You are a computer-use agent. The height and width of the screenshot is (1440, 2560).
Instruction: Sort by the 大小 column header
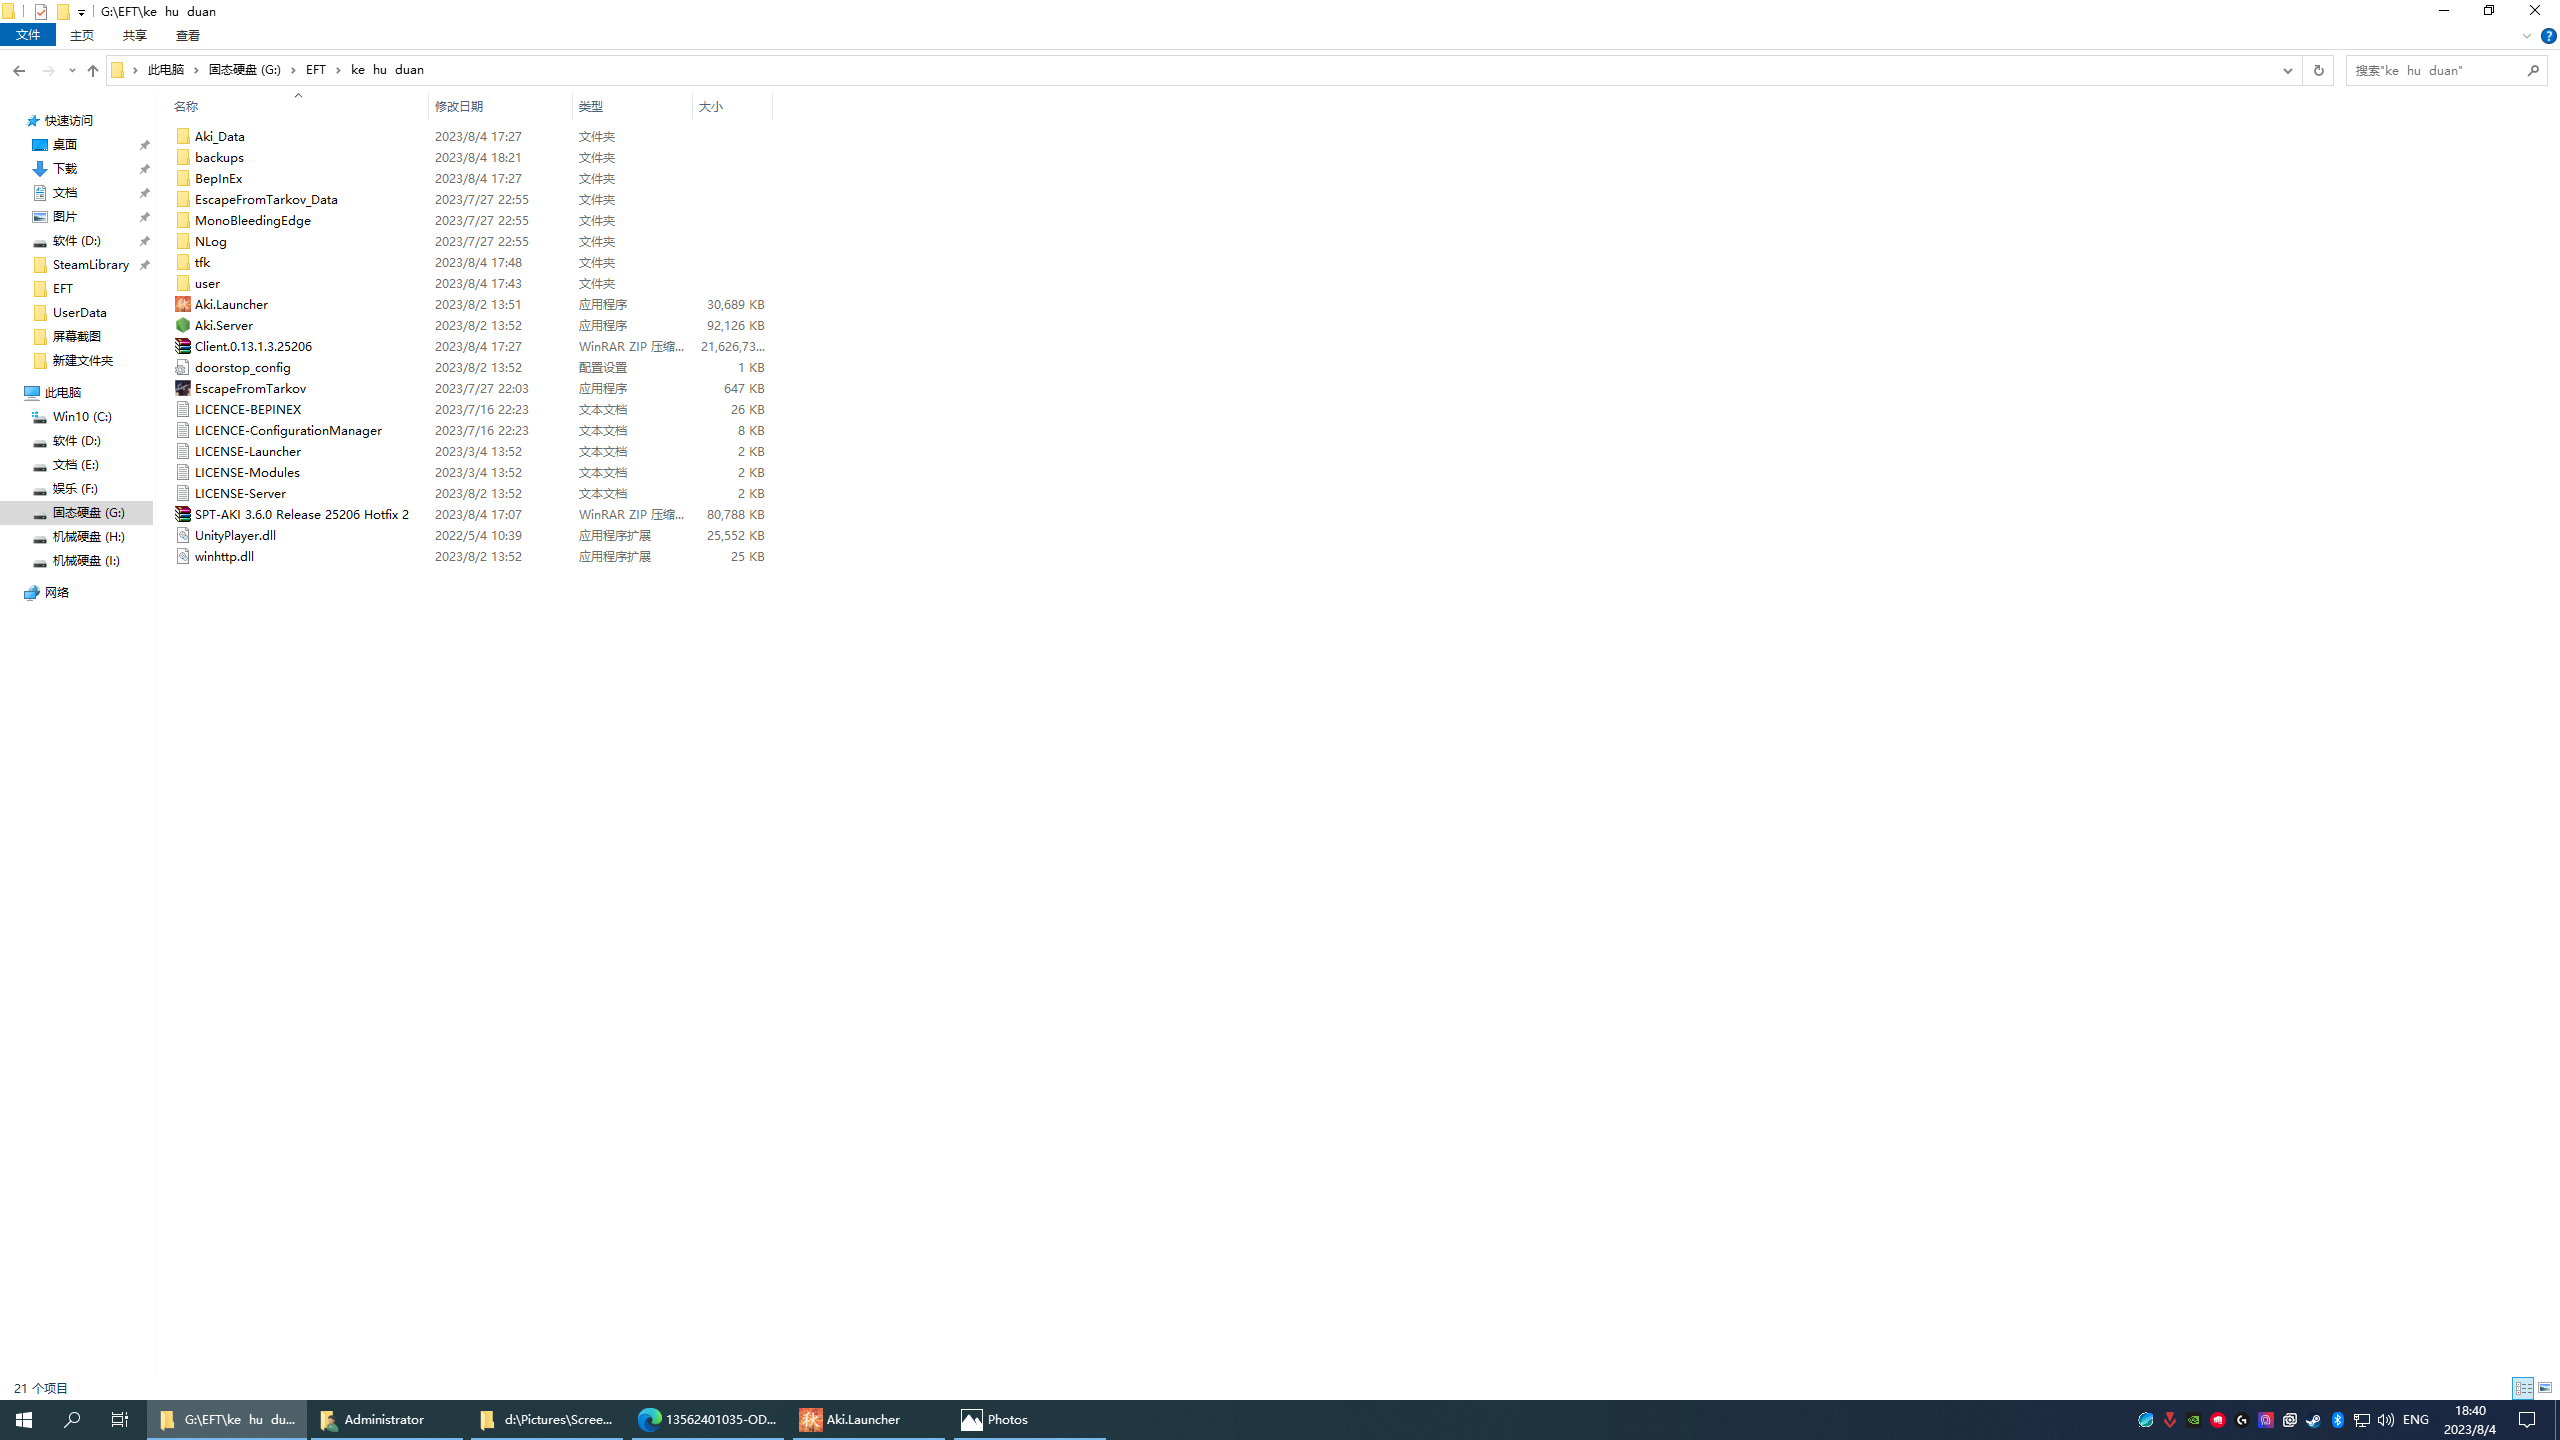[711, 106]
